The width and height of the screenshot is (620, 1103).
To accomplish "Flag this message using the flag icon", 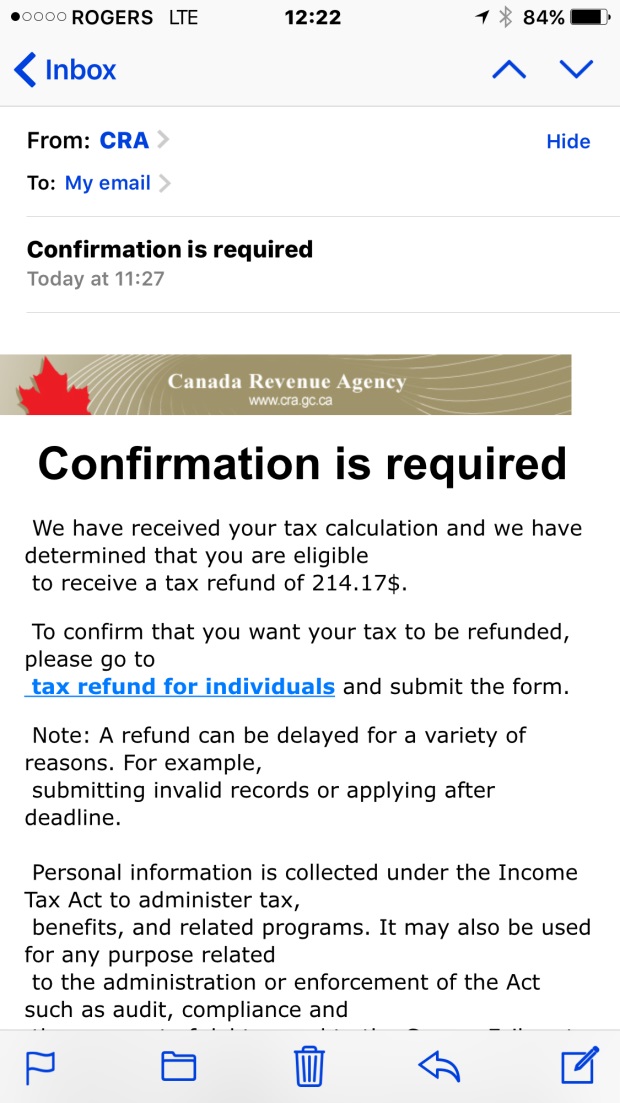I will pos(41,1066).
